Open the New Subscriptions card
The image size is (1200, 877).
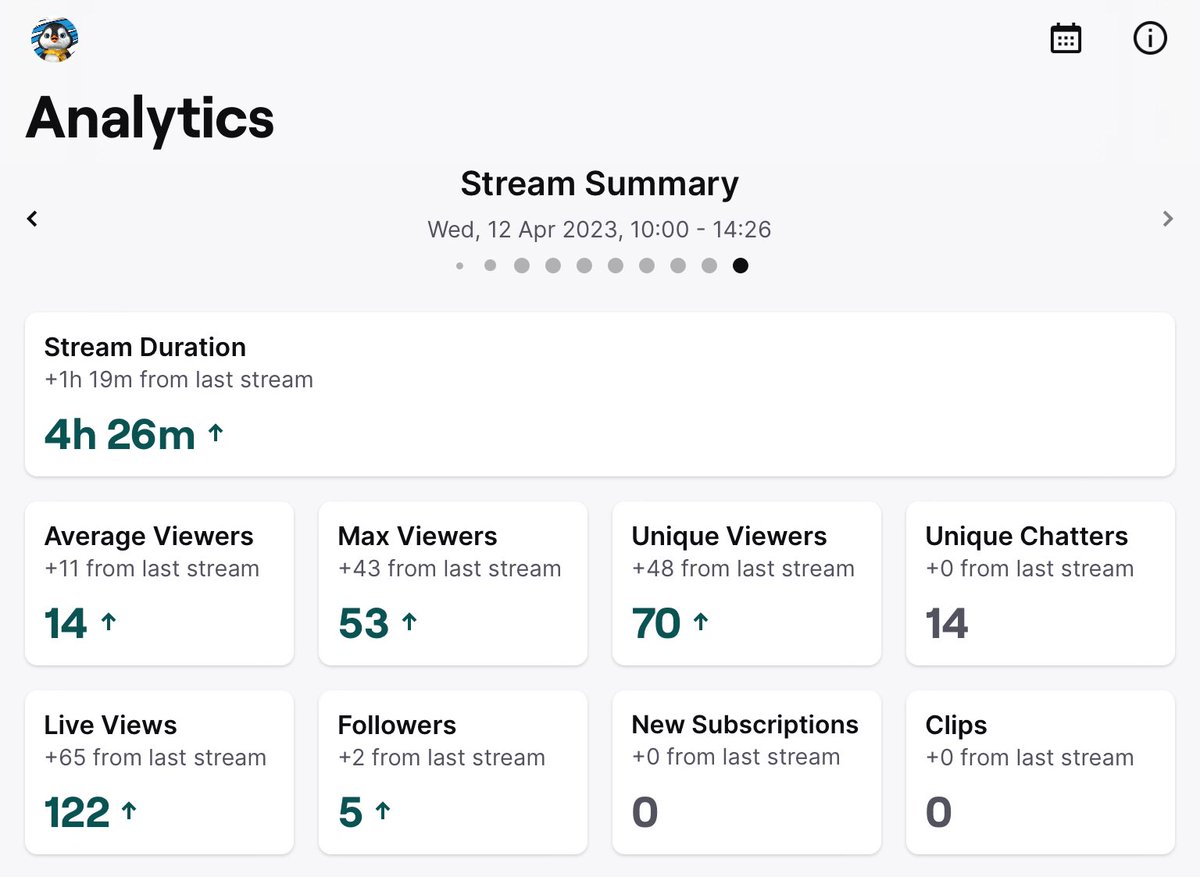pyautogui.click(x=747, y=772)
